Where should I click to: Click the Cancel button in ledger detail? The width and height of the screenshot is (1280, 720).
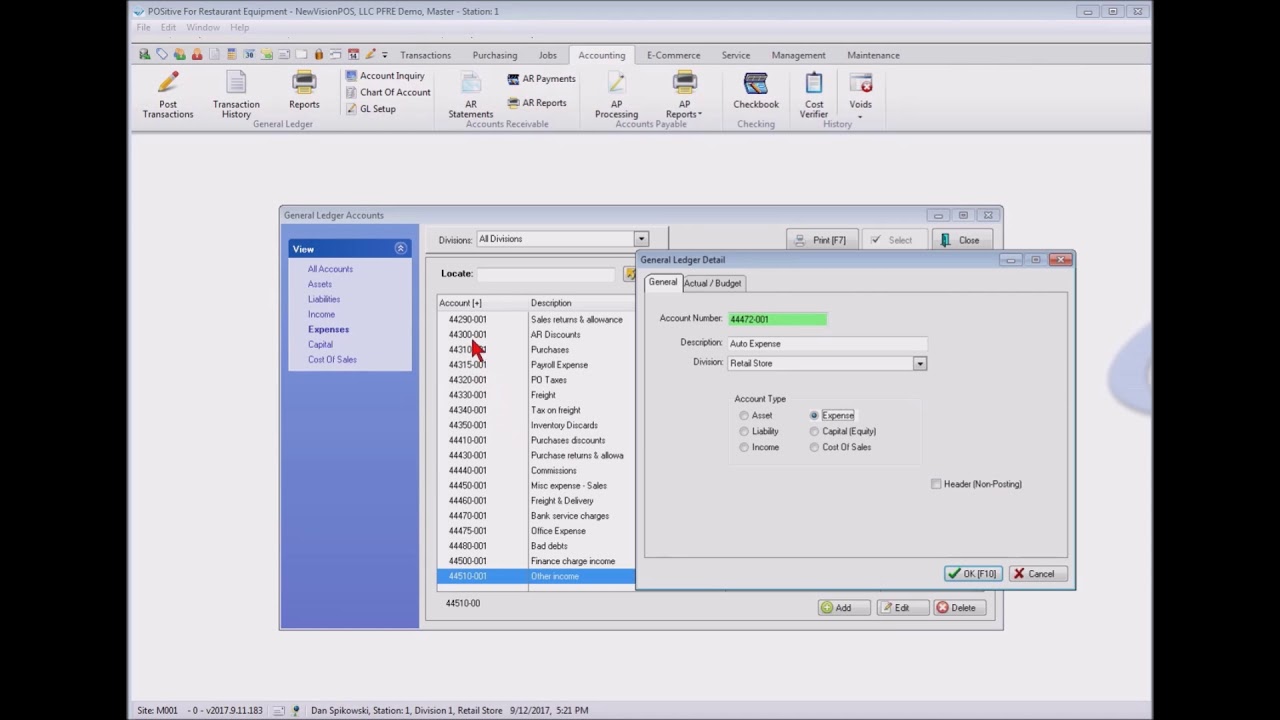tap(1034, 574)
